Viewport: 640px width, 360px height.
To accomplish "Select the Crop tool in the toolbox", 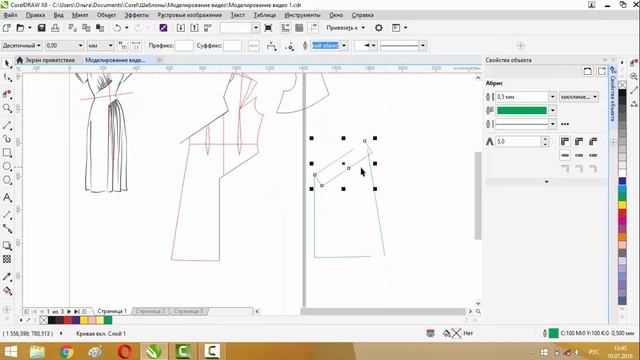I will click(7, 94).
